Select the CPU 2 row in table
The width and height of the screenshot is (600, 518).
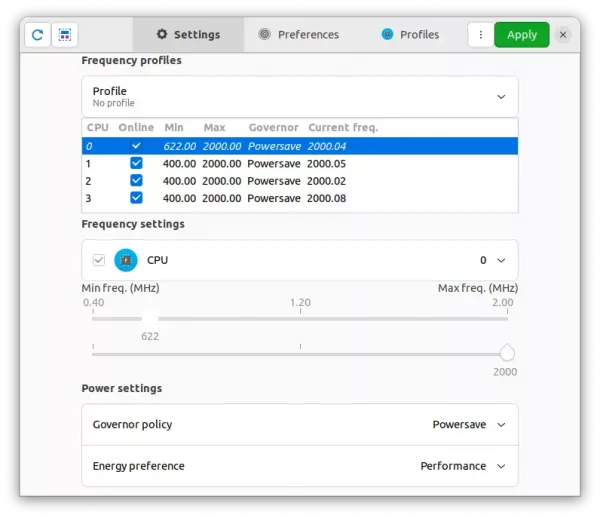[300, 181]
